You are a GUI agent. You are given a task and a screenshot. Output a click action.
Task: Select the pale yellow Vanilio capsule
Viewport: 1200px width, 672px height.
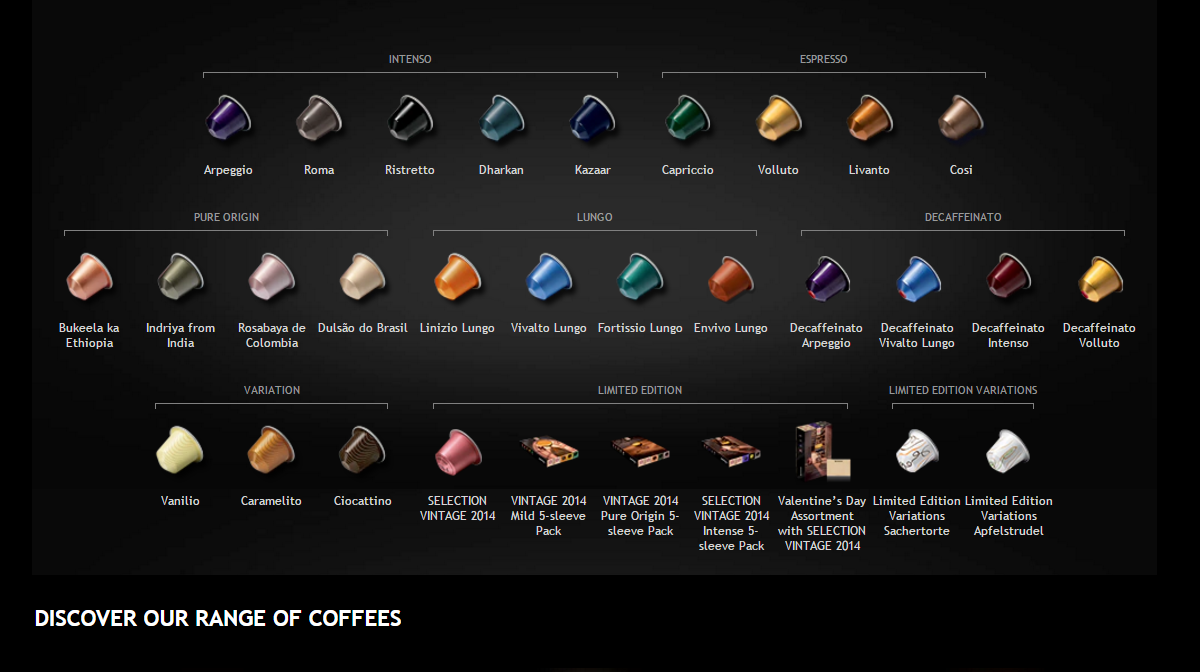[x=180, y=449]
